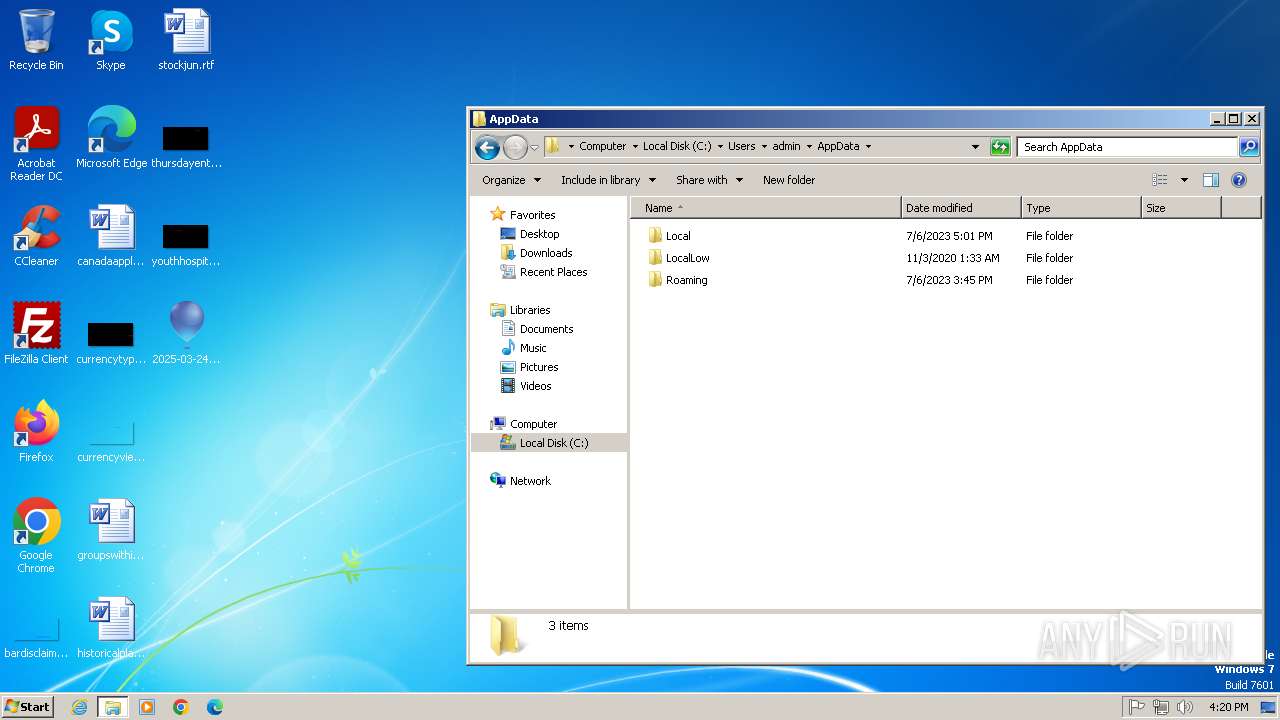The height and width of the screenshot is (720, 1280).
Task: Expand the admin breadcrumb arrow
Action: (809, 147)
